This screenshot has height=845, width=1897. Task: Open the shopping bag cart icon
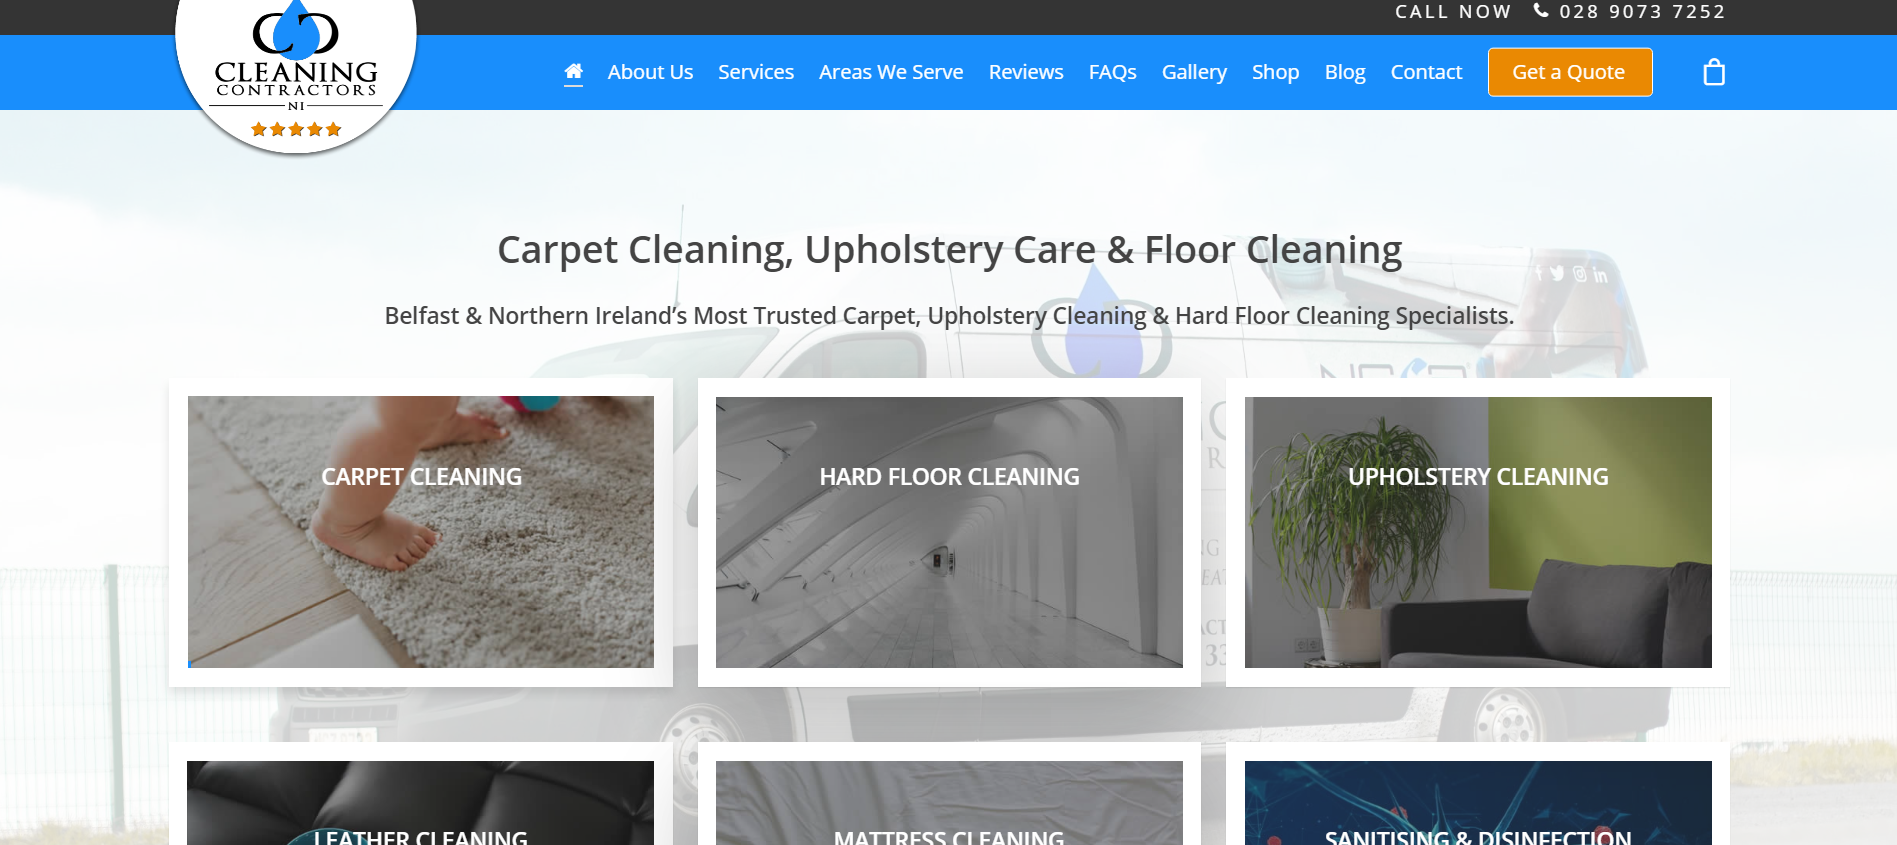(1714, 72)
